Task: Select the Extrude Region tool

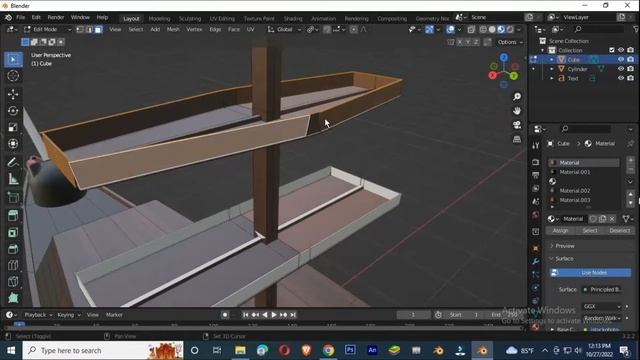Action: pos(13,216)
